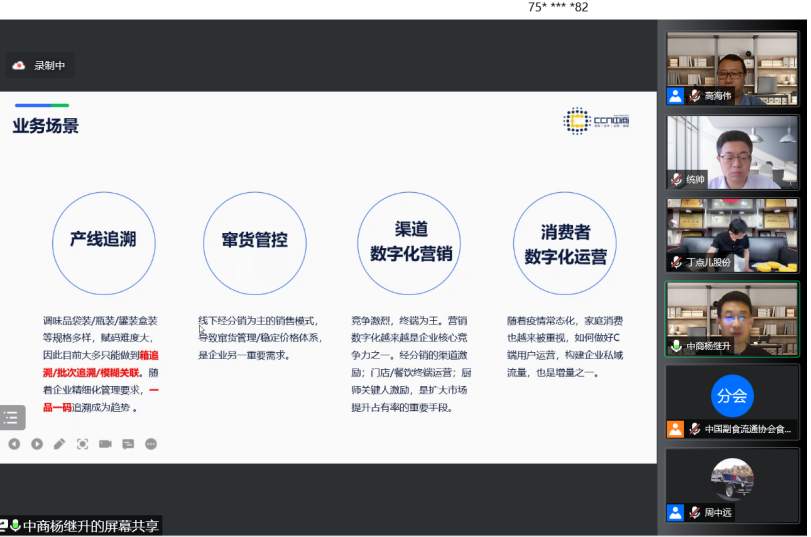Click the 中商杨继升的屏幕共享 label

(90, 526)
